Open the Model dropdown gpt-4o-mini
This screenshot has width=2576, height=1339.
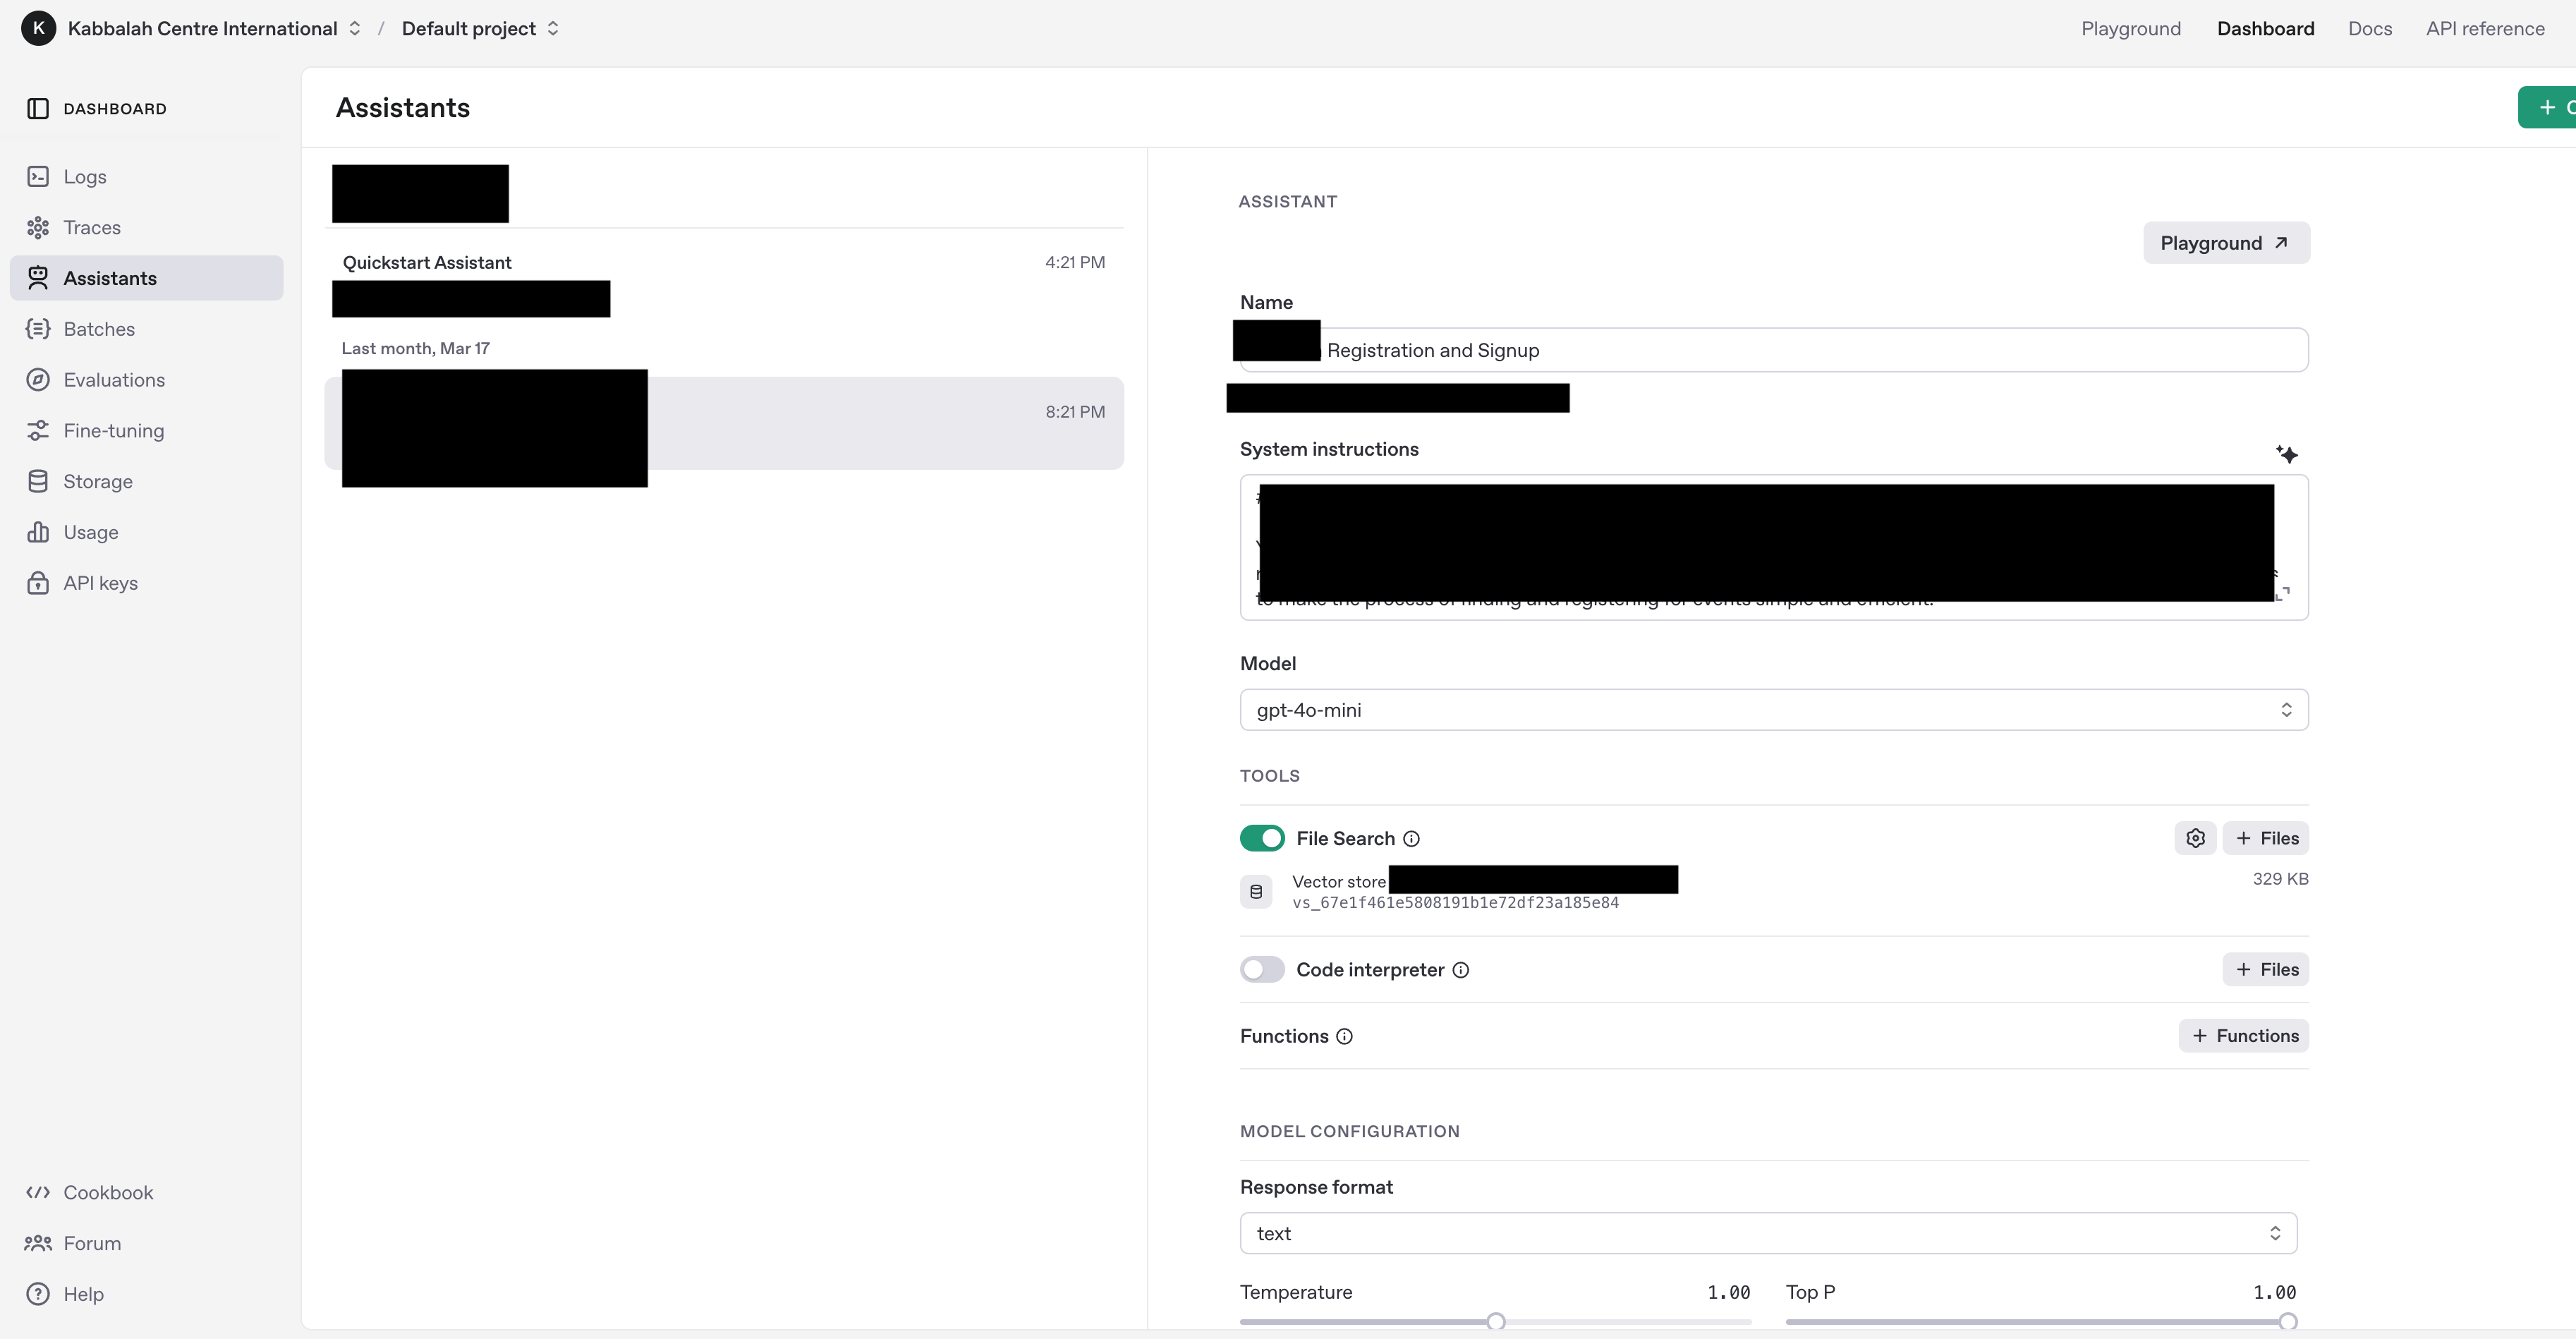coord(1774,710)
